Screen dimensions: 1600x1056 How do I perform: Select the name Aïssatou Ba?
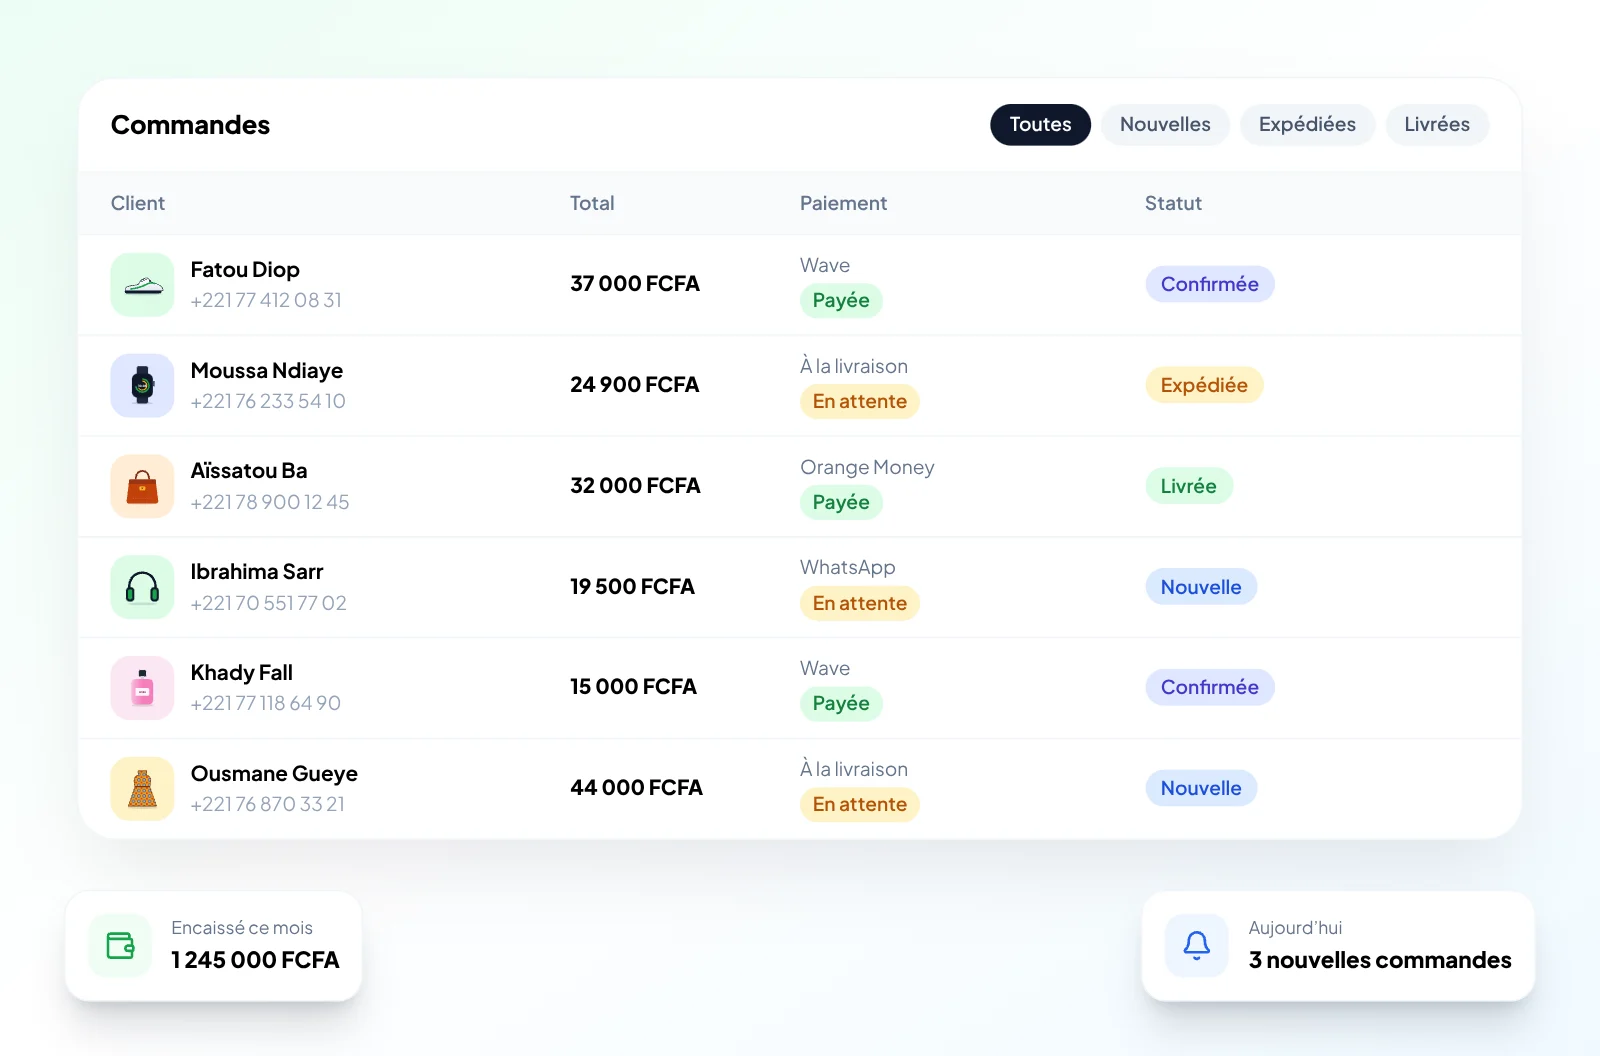pyautogui.click(x=249, y=471)
